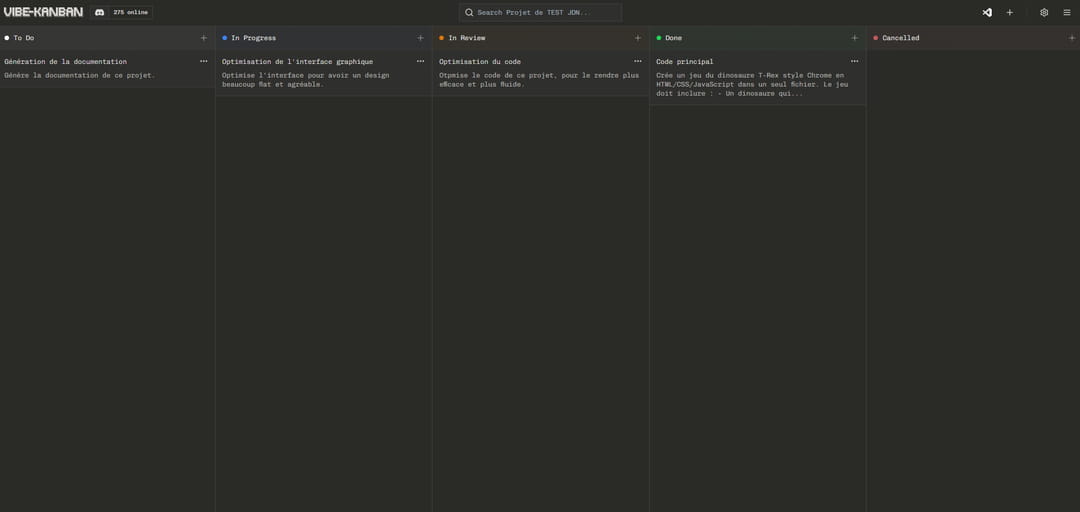Click the Discord 275 online badge
This screenshot has height=512, width=1080.
coord(121,12)
